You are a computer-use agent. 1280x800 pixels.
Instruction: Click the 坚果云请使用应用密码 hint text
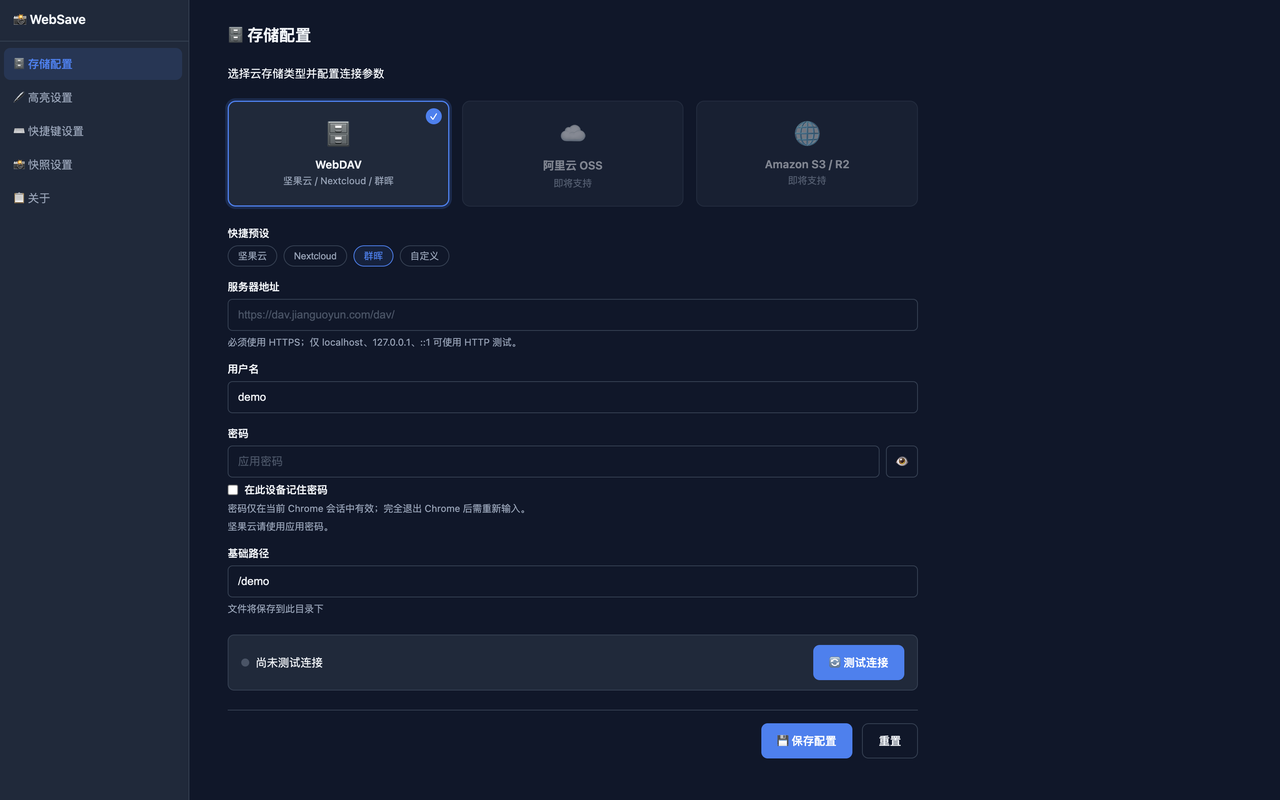click(x=278, y=526)
